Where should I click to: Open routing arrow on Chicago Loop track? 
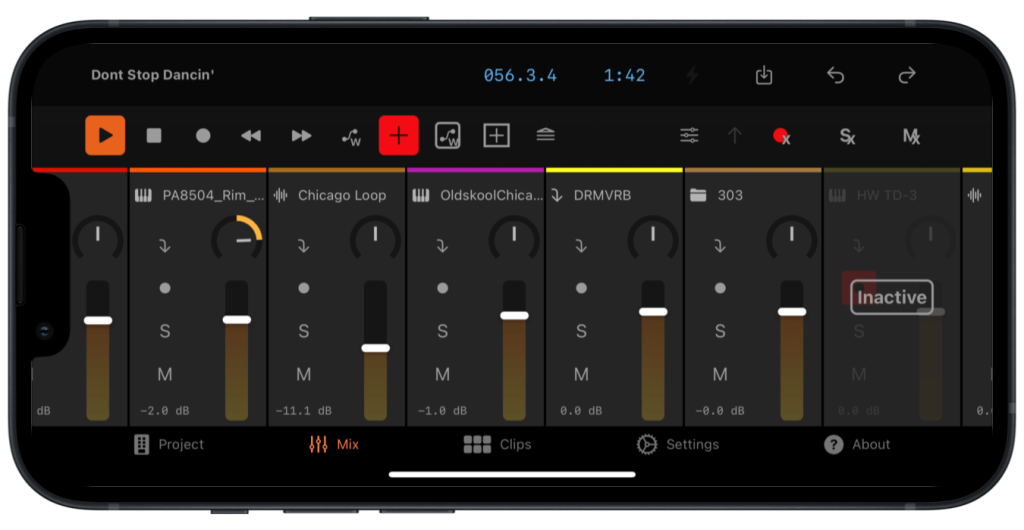click(304, 245)
